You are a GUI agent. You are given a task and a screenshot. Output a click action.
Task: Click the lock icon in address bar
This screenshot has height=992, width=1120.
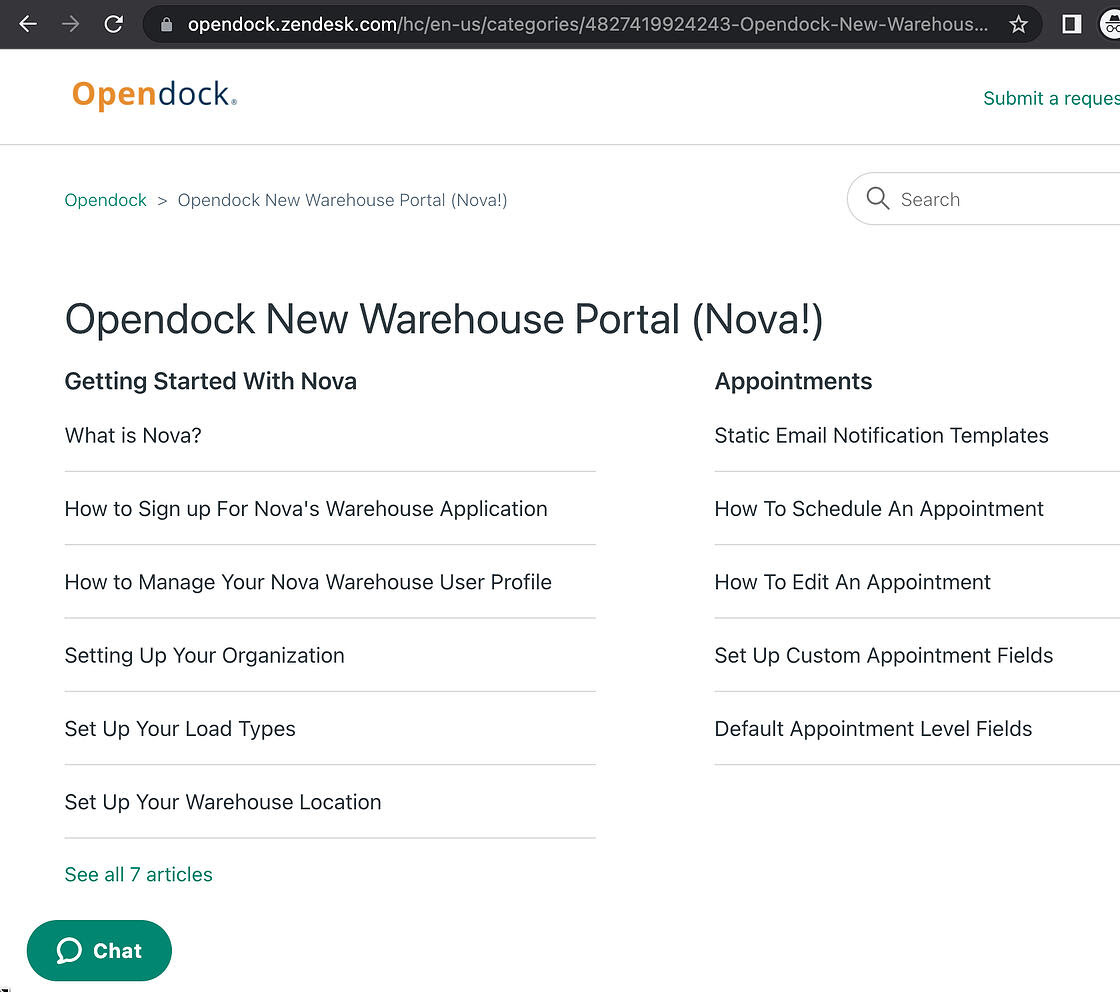coord(166,25)
